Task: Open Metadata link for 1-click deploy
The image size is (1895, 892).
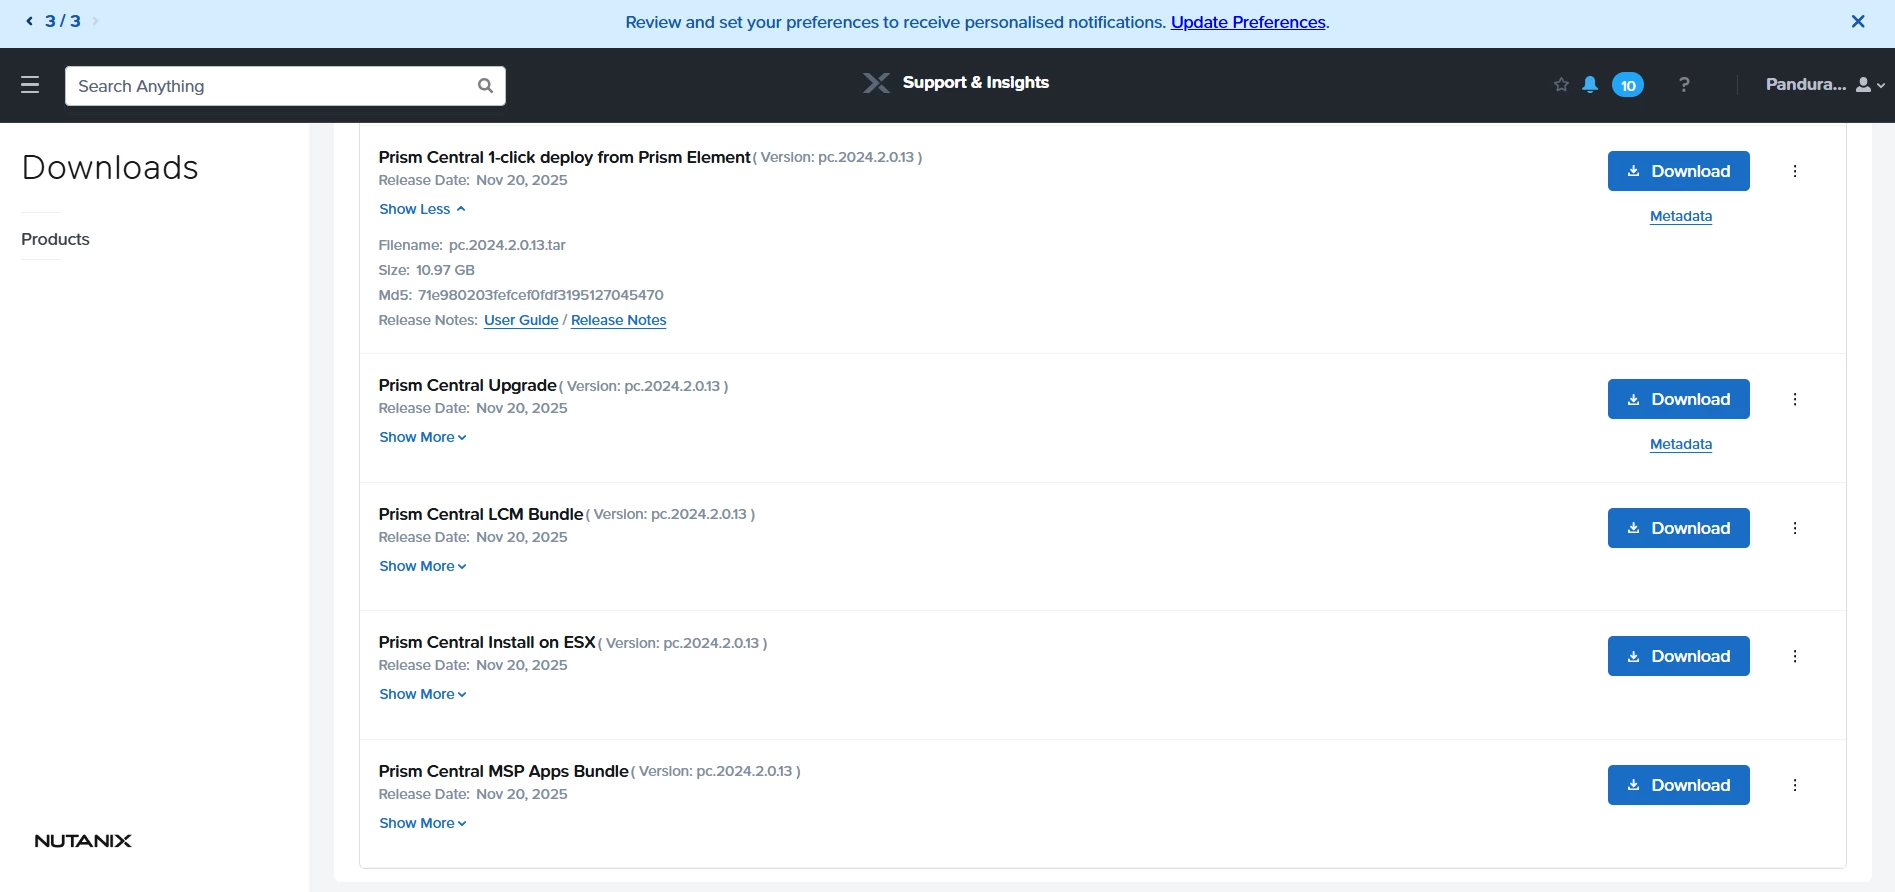Action: [1680, 216]
